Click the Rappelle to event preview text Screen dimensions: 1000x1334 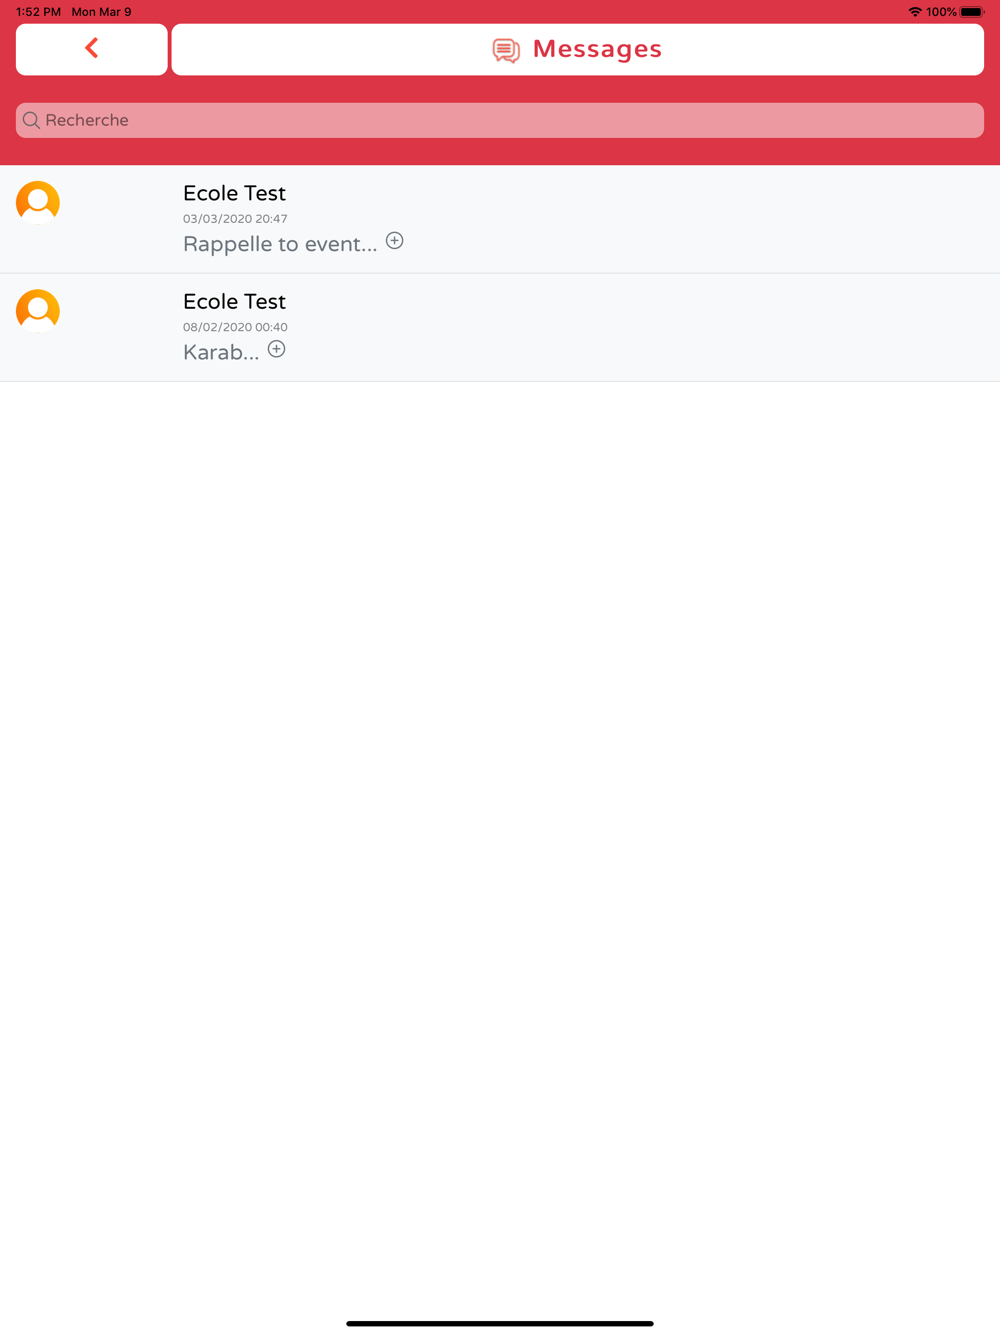pyautogui.click(x=280, y=244)
